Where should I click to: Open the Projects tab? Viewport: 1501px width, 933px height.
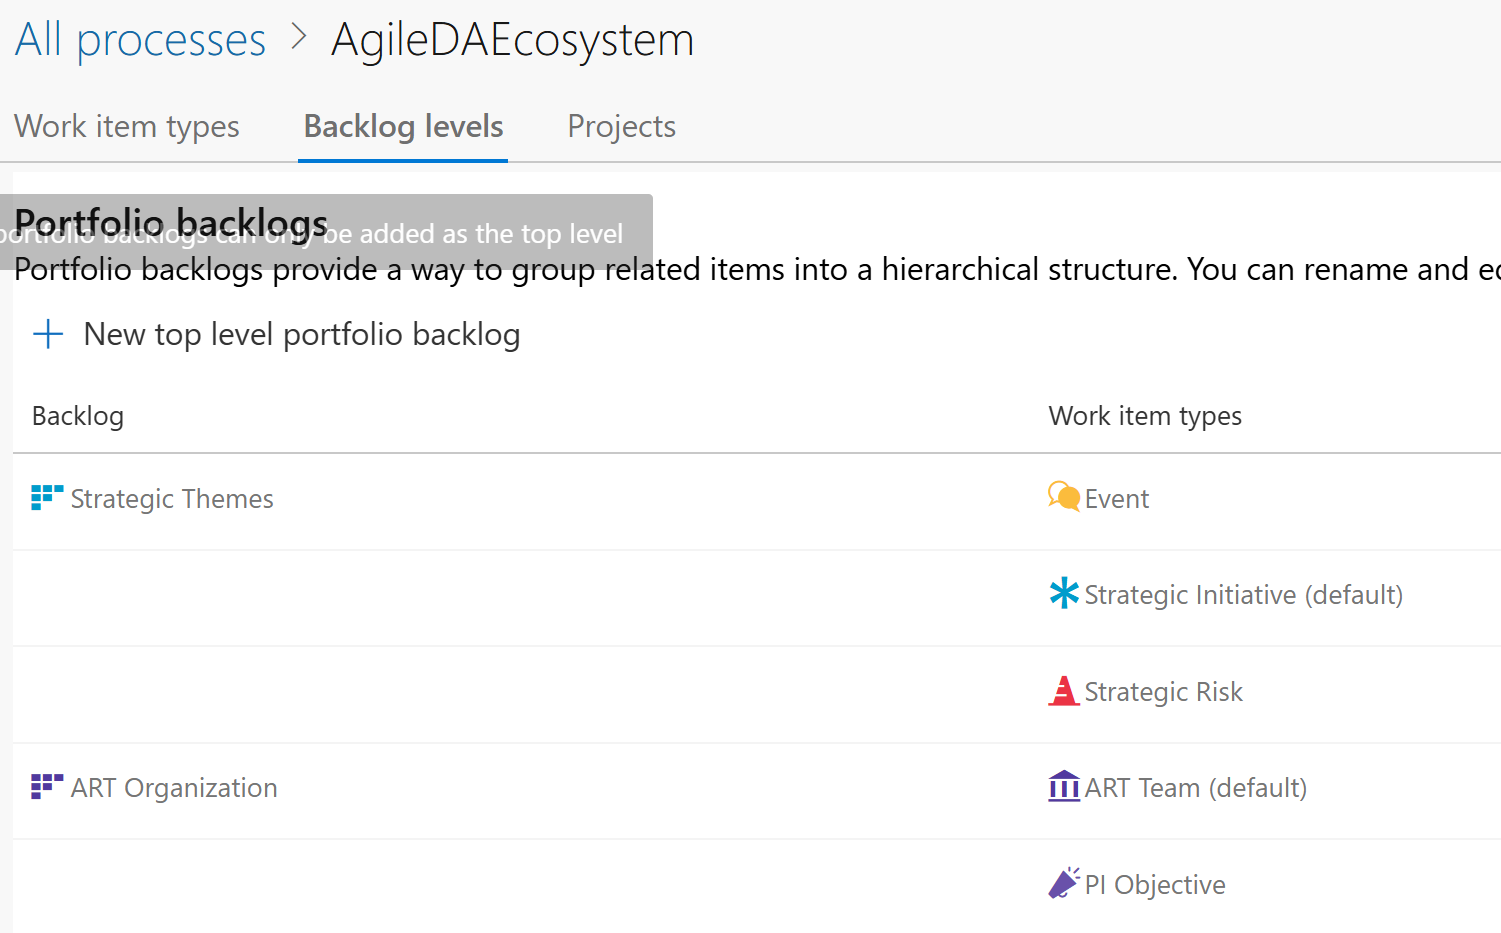click(x=622, y=127)
